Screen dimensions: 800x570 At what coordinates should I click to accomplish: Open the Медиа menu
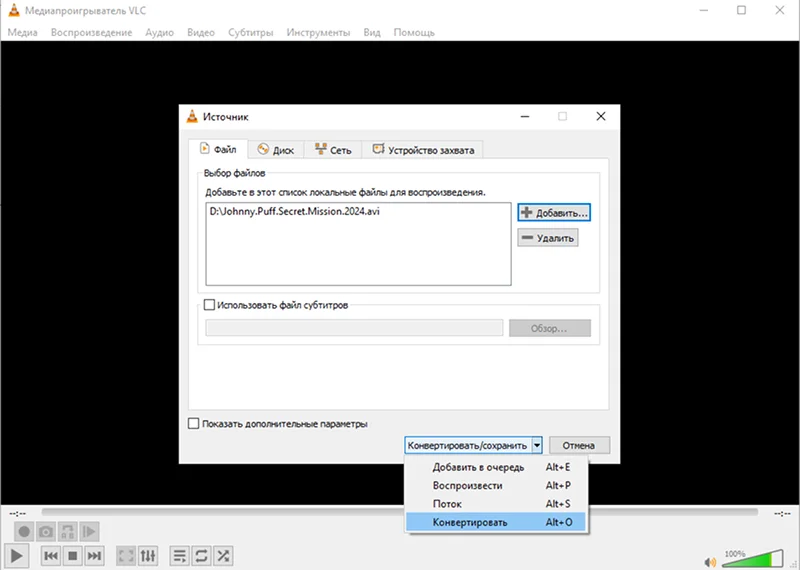tap(22, 32)
